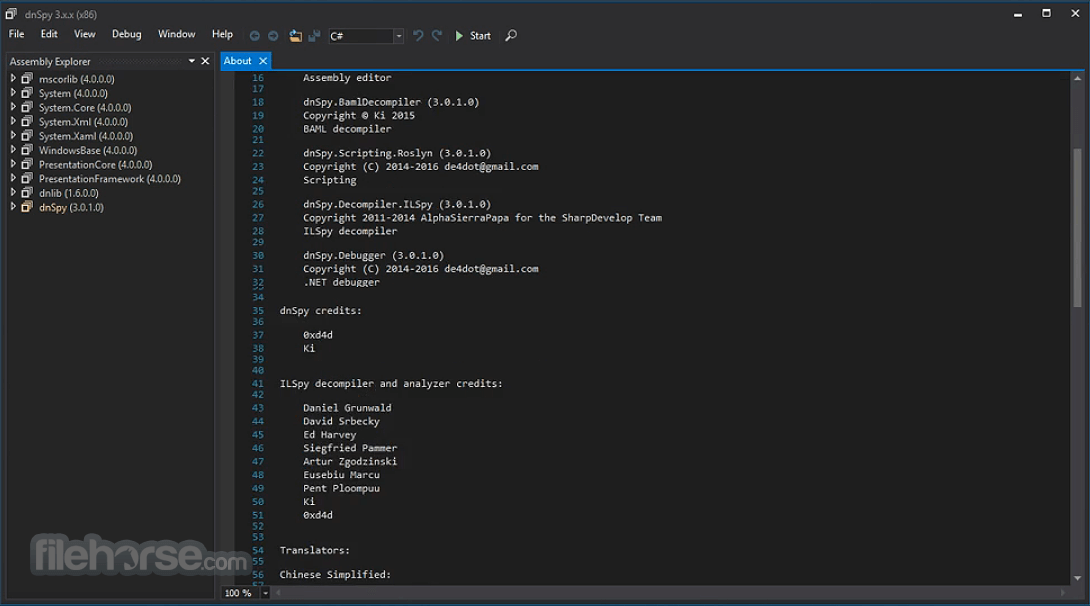This screenshot has width=1090, height=606.
Task: Click the text 'dnSpy.Debugger (3.0.1.0)'
Action: [373, 255]
